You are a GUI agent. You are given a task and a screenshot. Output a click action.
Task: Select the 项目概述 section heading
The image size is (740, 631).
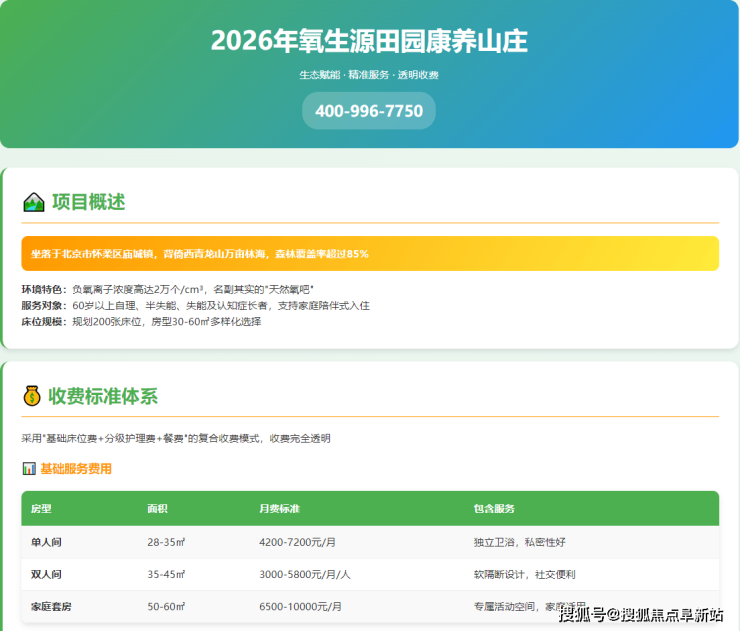(x=89, y=202)
